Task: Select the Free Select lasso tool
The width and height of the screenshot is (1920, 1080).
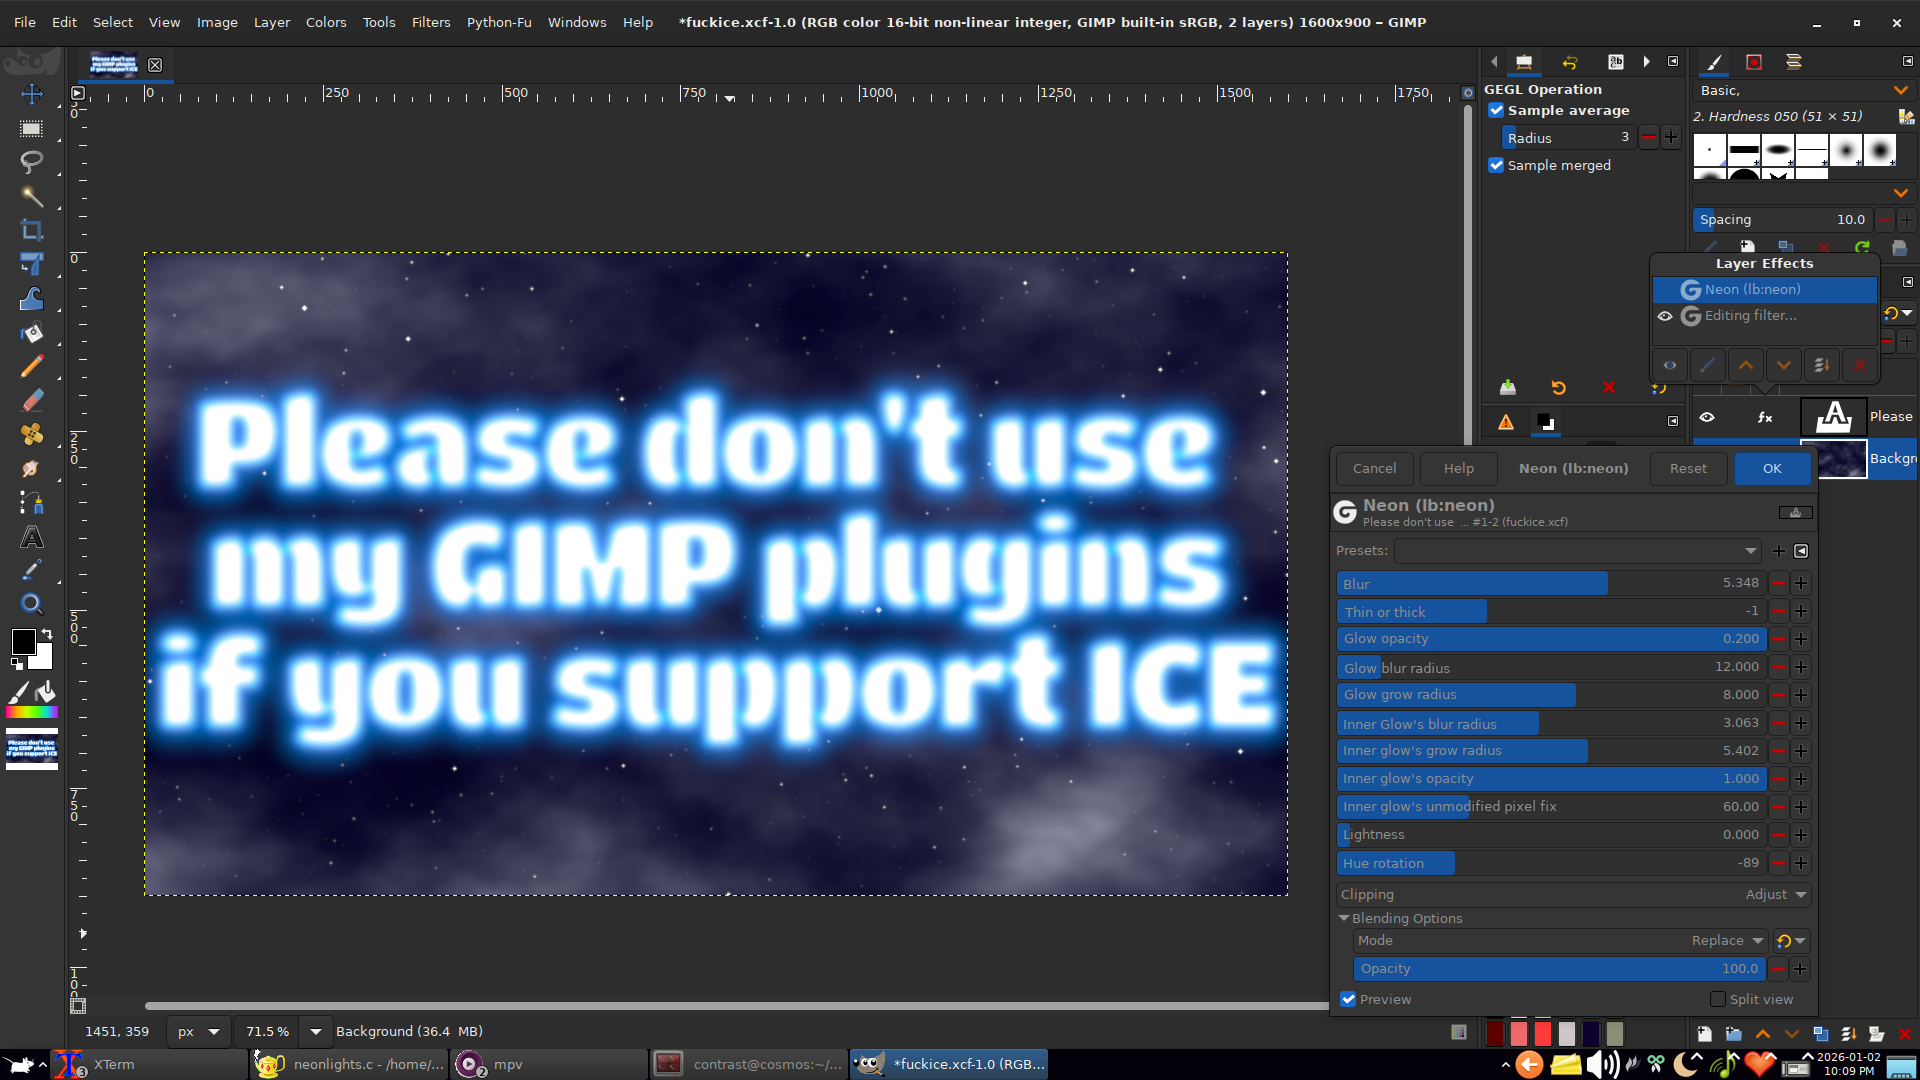Action: tap(32, 161)
